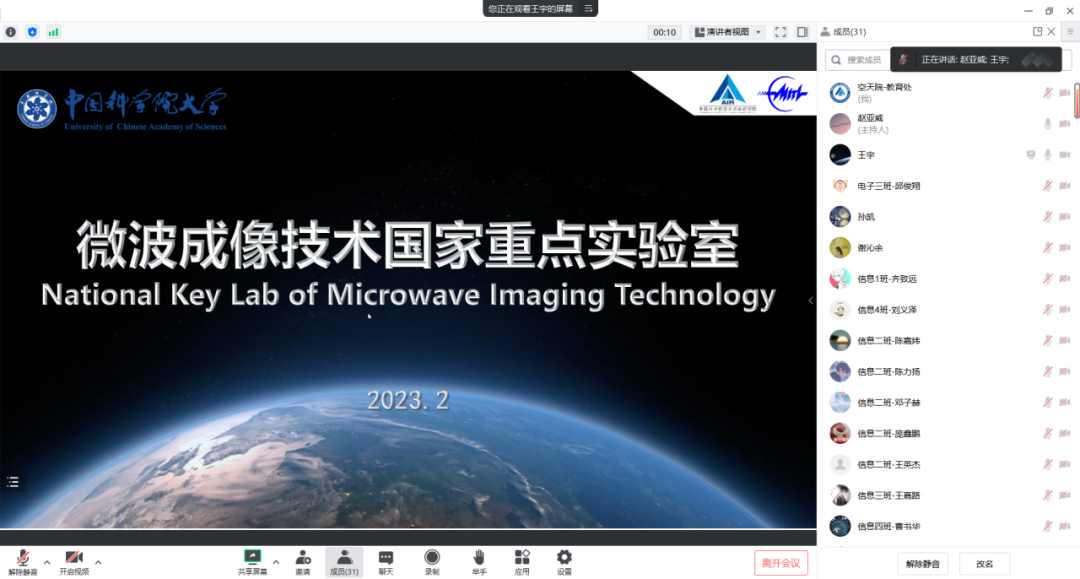Click Rename (改名) button
The image size is (1080, 579).
tap(984, 564)
